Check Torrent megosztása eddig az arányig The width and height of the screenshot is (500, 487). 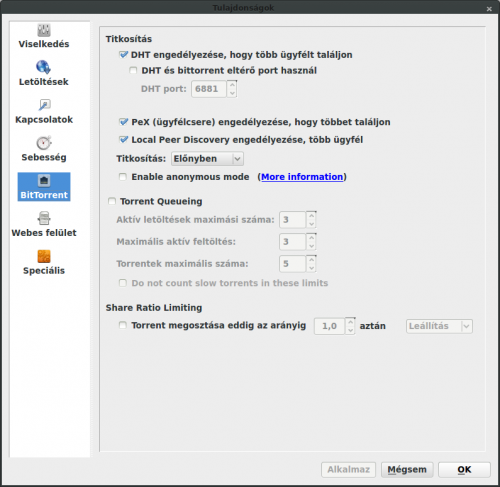[123, 325]
